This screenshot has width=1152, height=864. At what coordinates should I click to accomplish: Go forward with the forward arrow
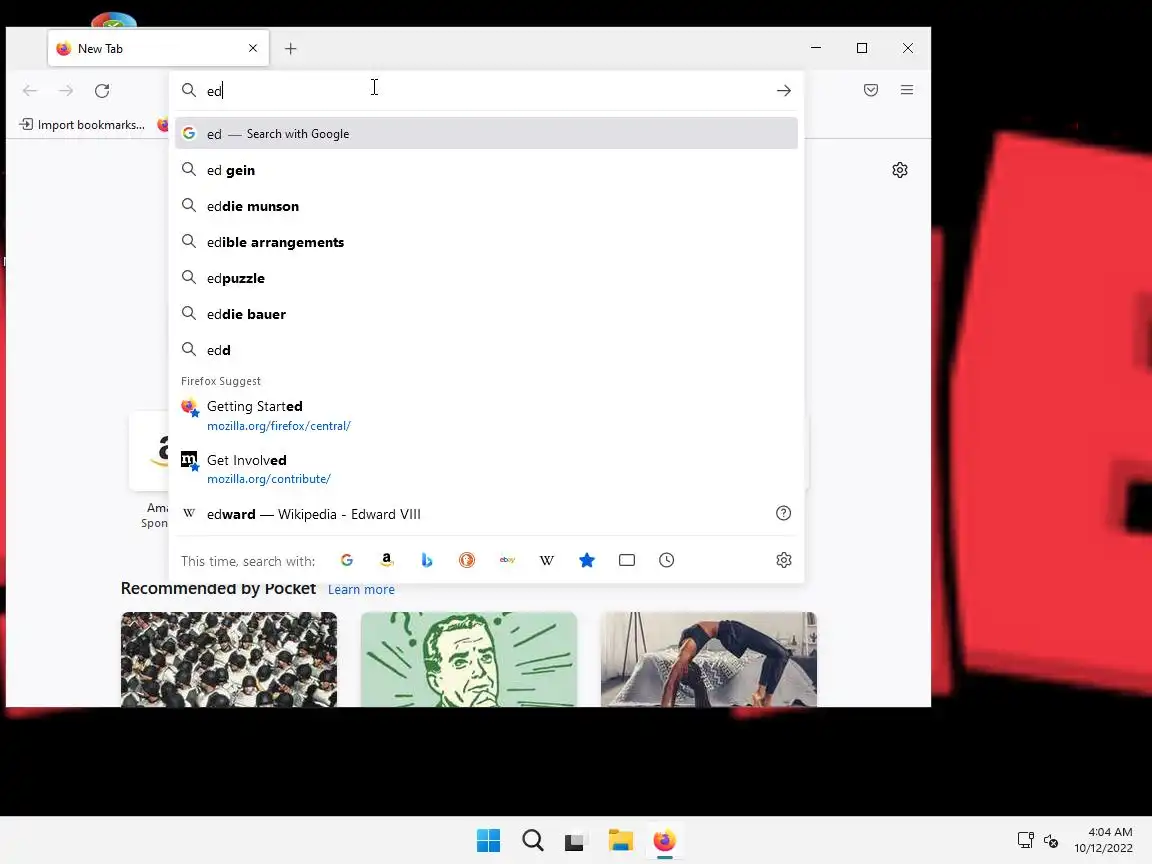[66, 90]
